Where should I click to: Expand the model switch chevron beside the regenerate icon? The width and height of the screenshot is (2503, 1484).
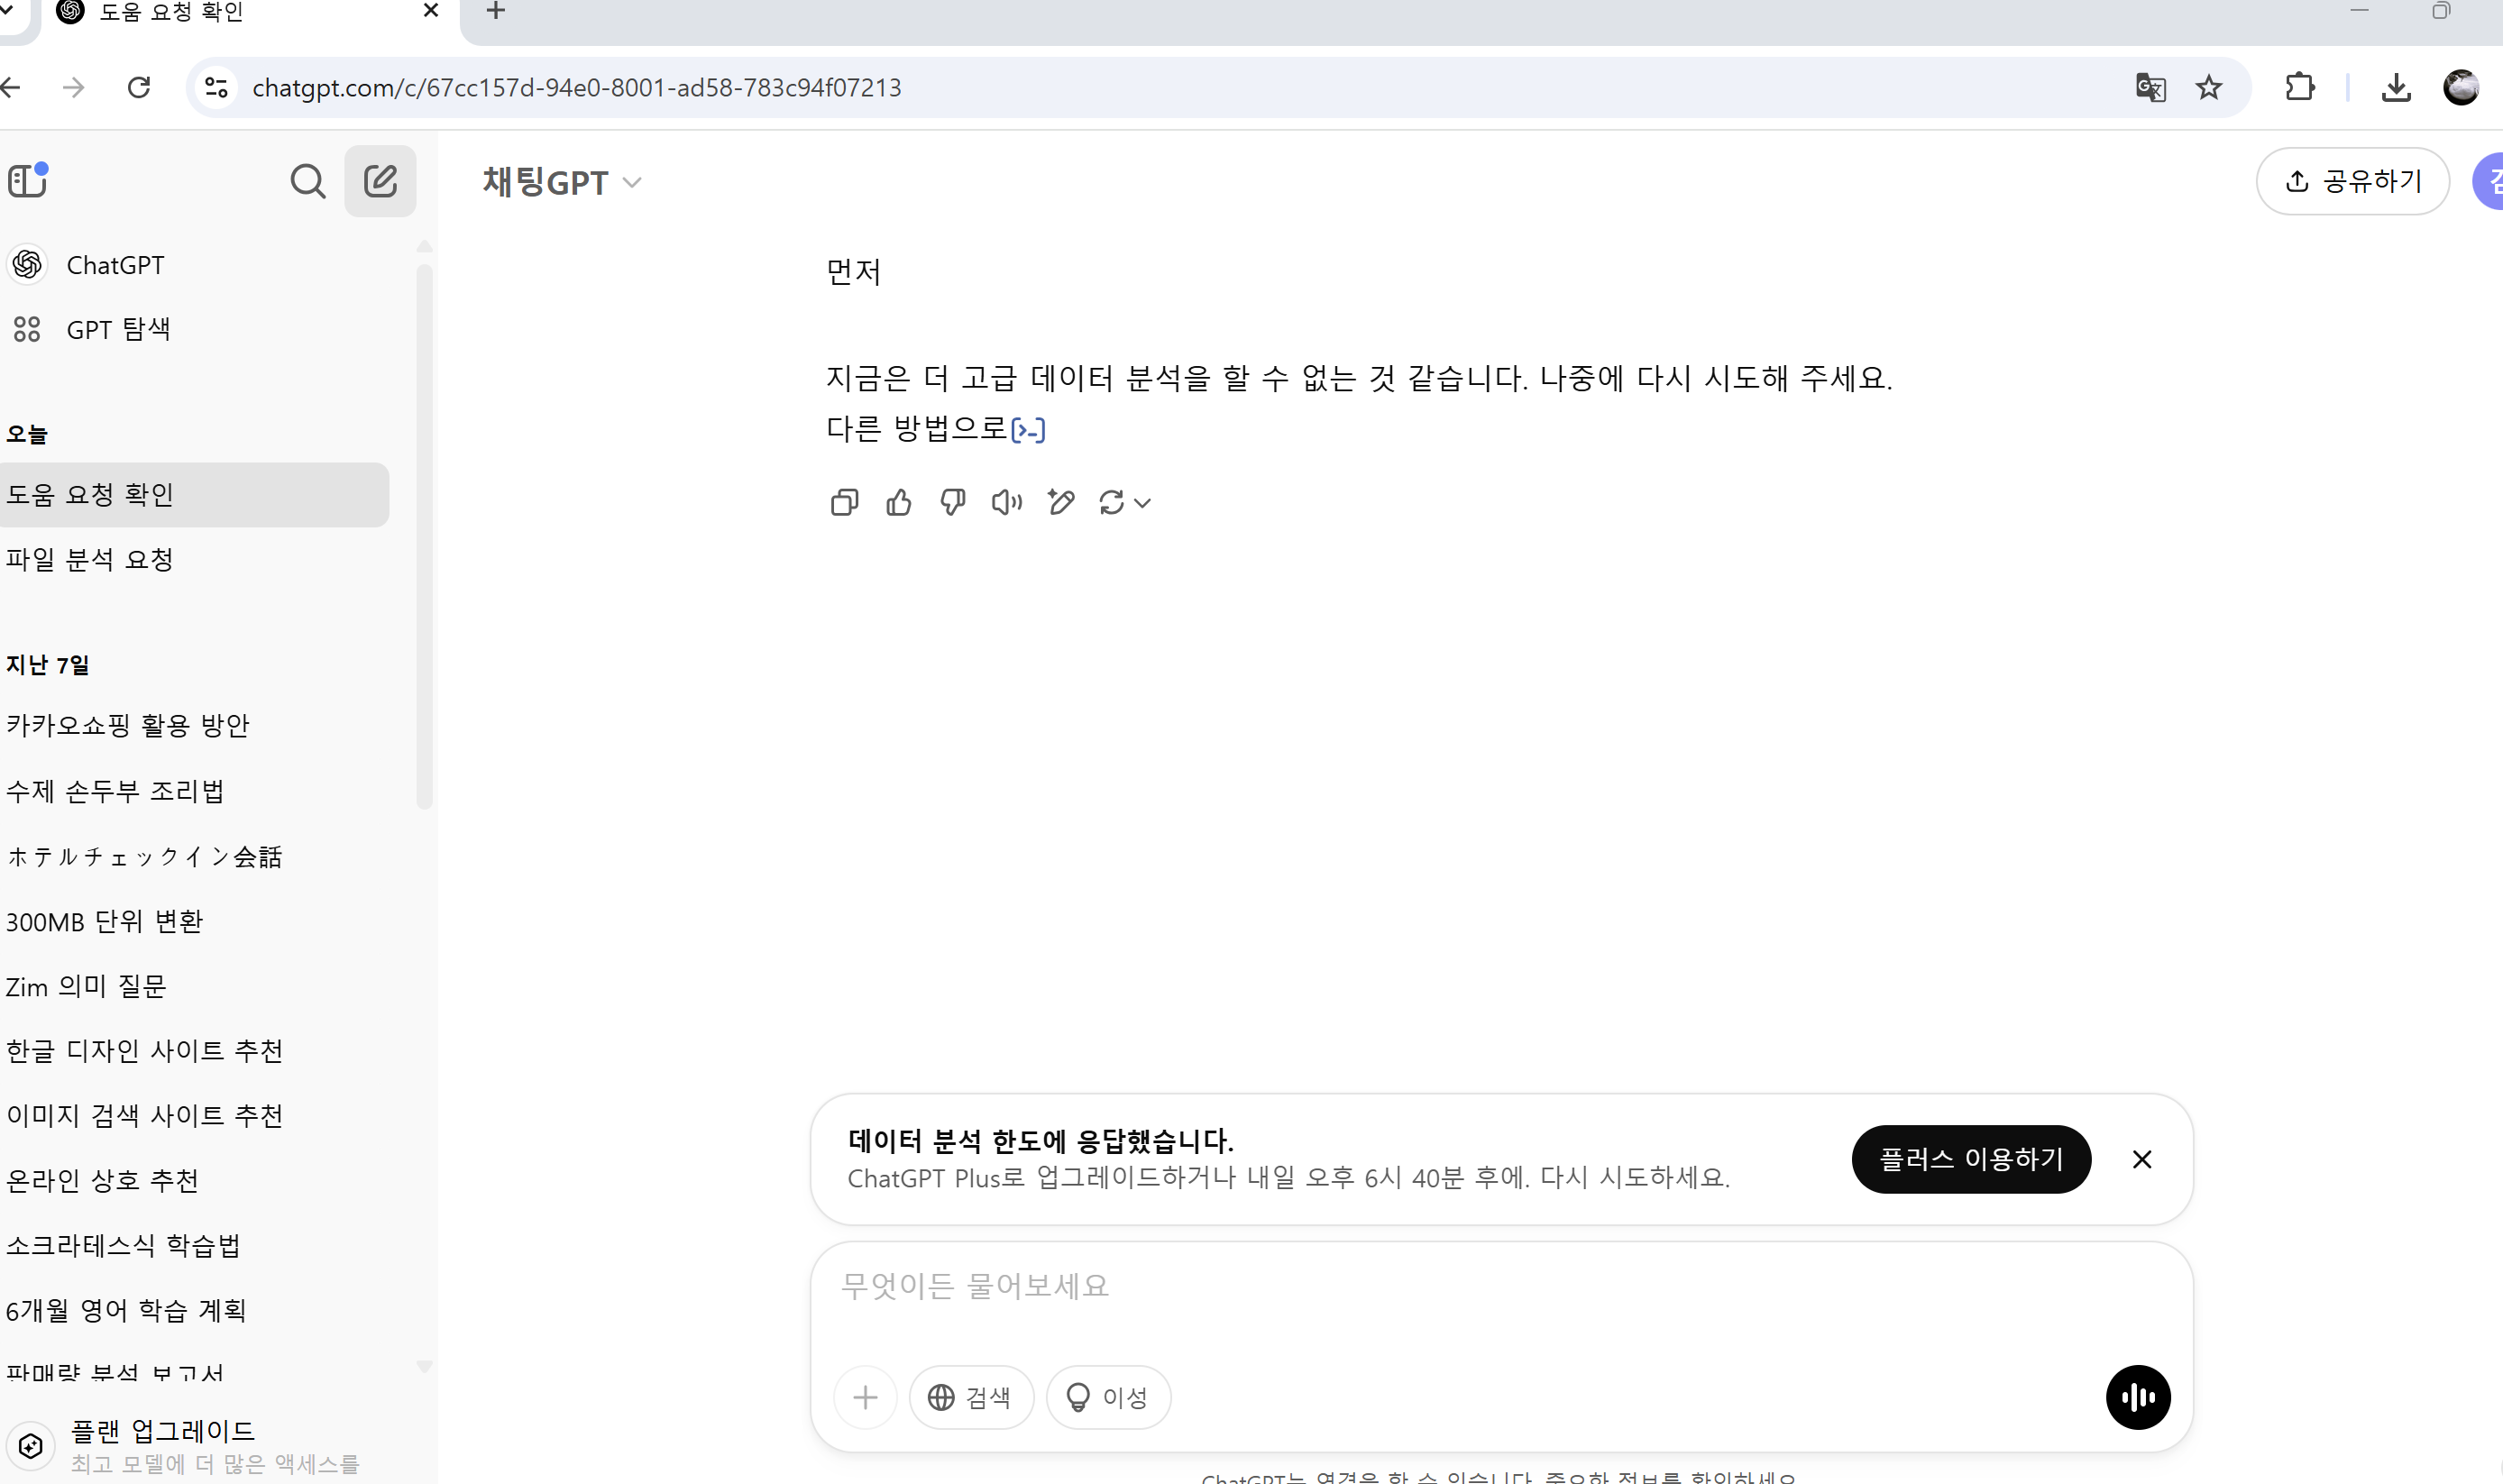click(x=1142, y=503)
